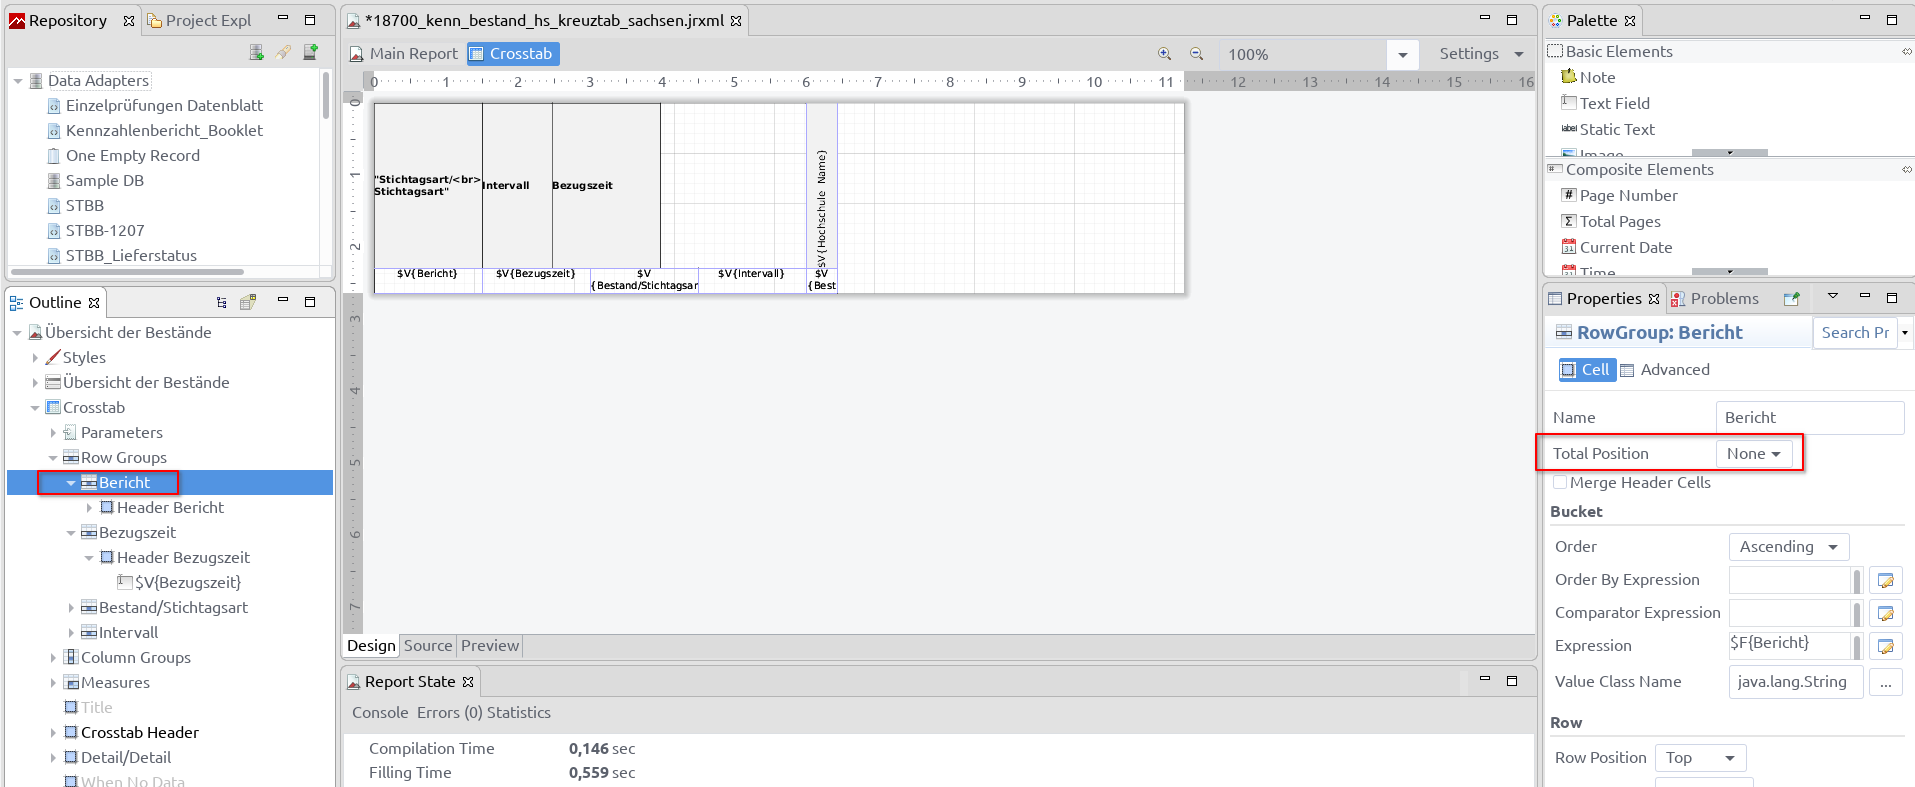
Task: Pick the Static Text element in Palette
Action: pos(1608,129)
